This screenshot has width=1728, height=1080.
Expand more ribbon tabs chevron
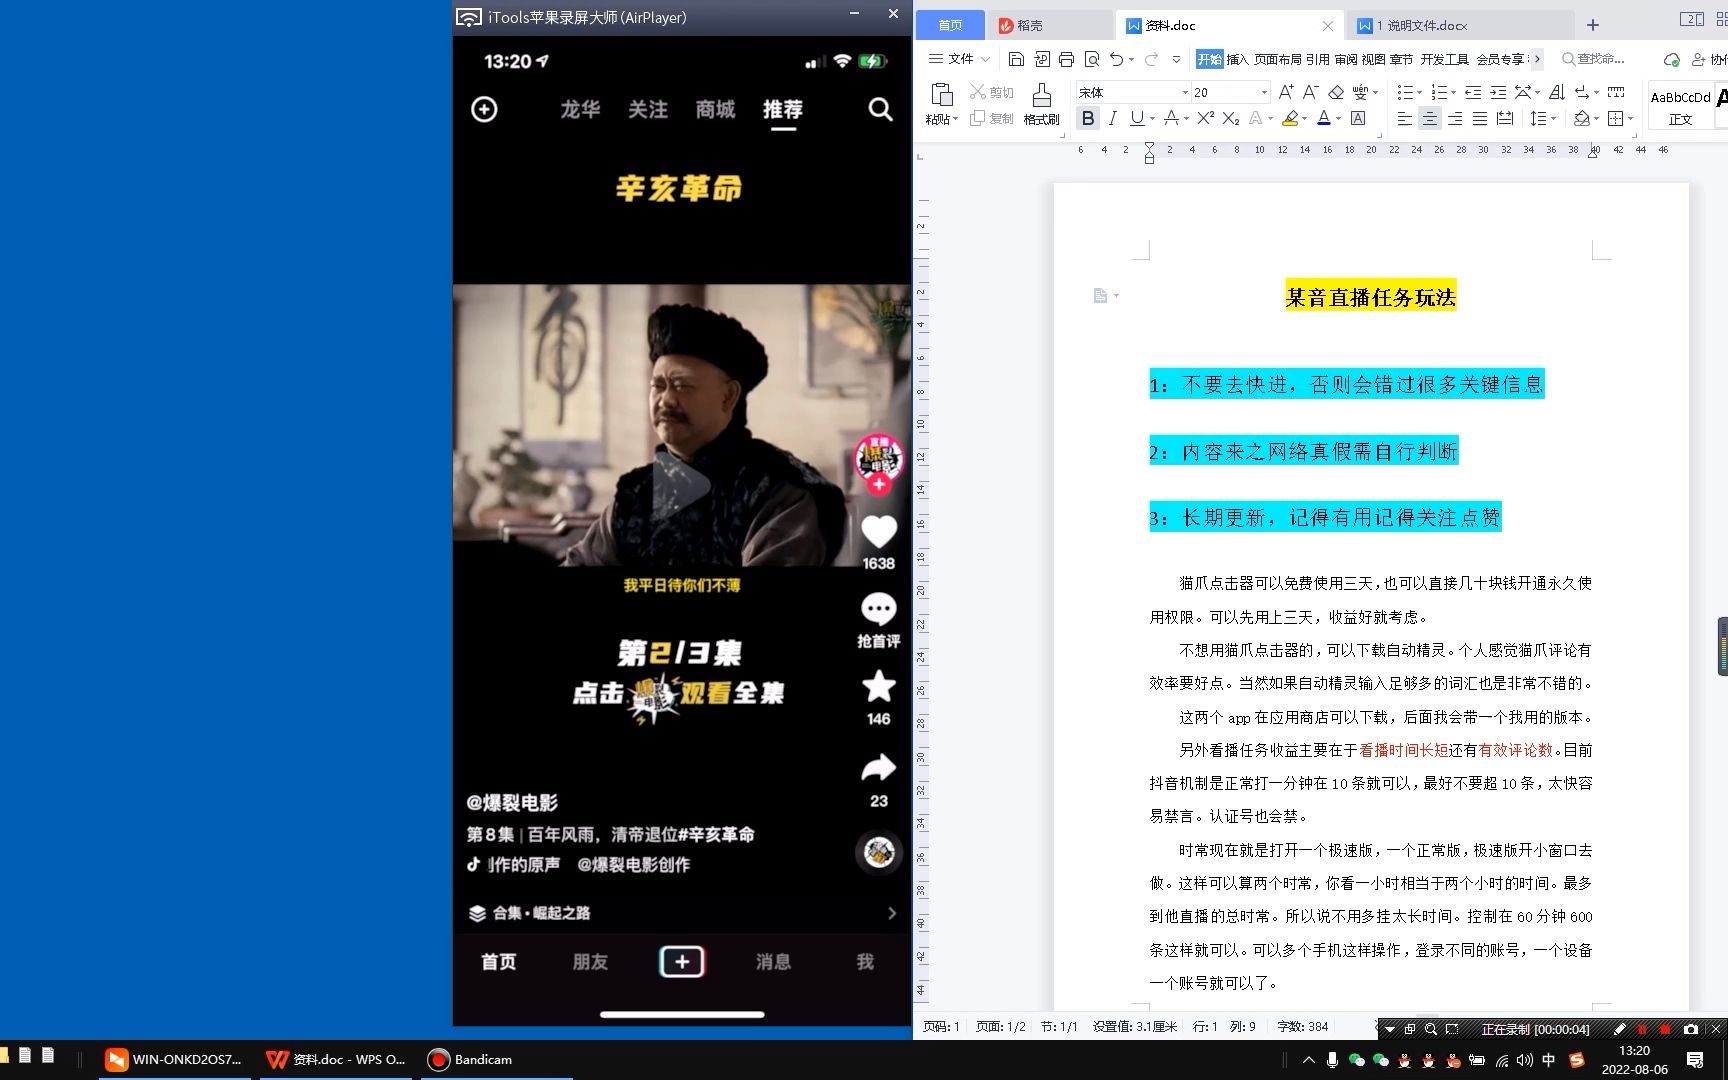tap(1537, 59)
